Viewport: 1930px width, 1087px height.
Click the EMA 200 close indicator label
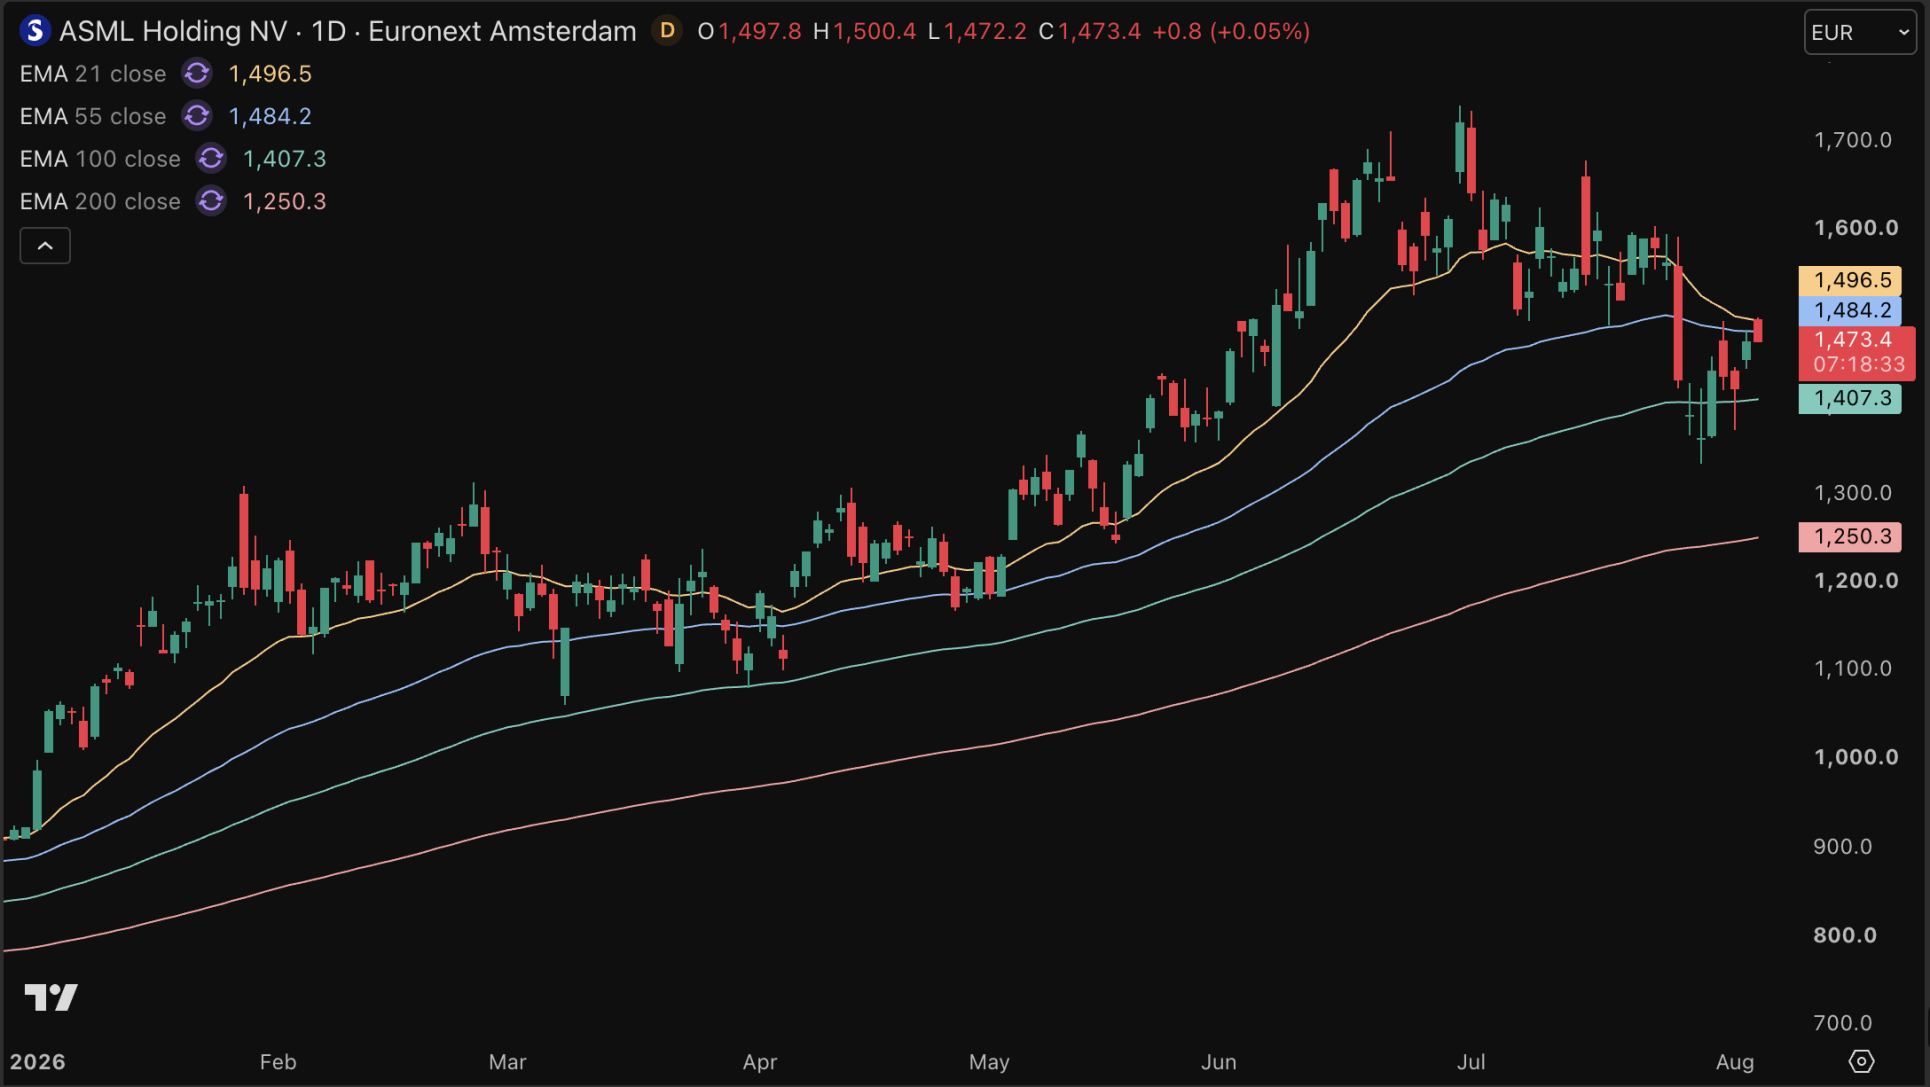100,201
